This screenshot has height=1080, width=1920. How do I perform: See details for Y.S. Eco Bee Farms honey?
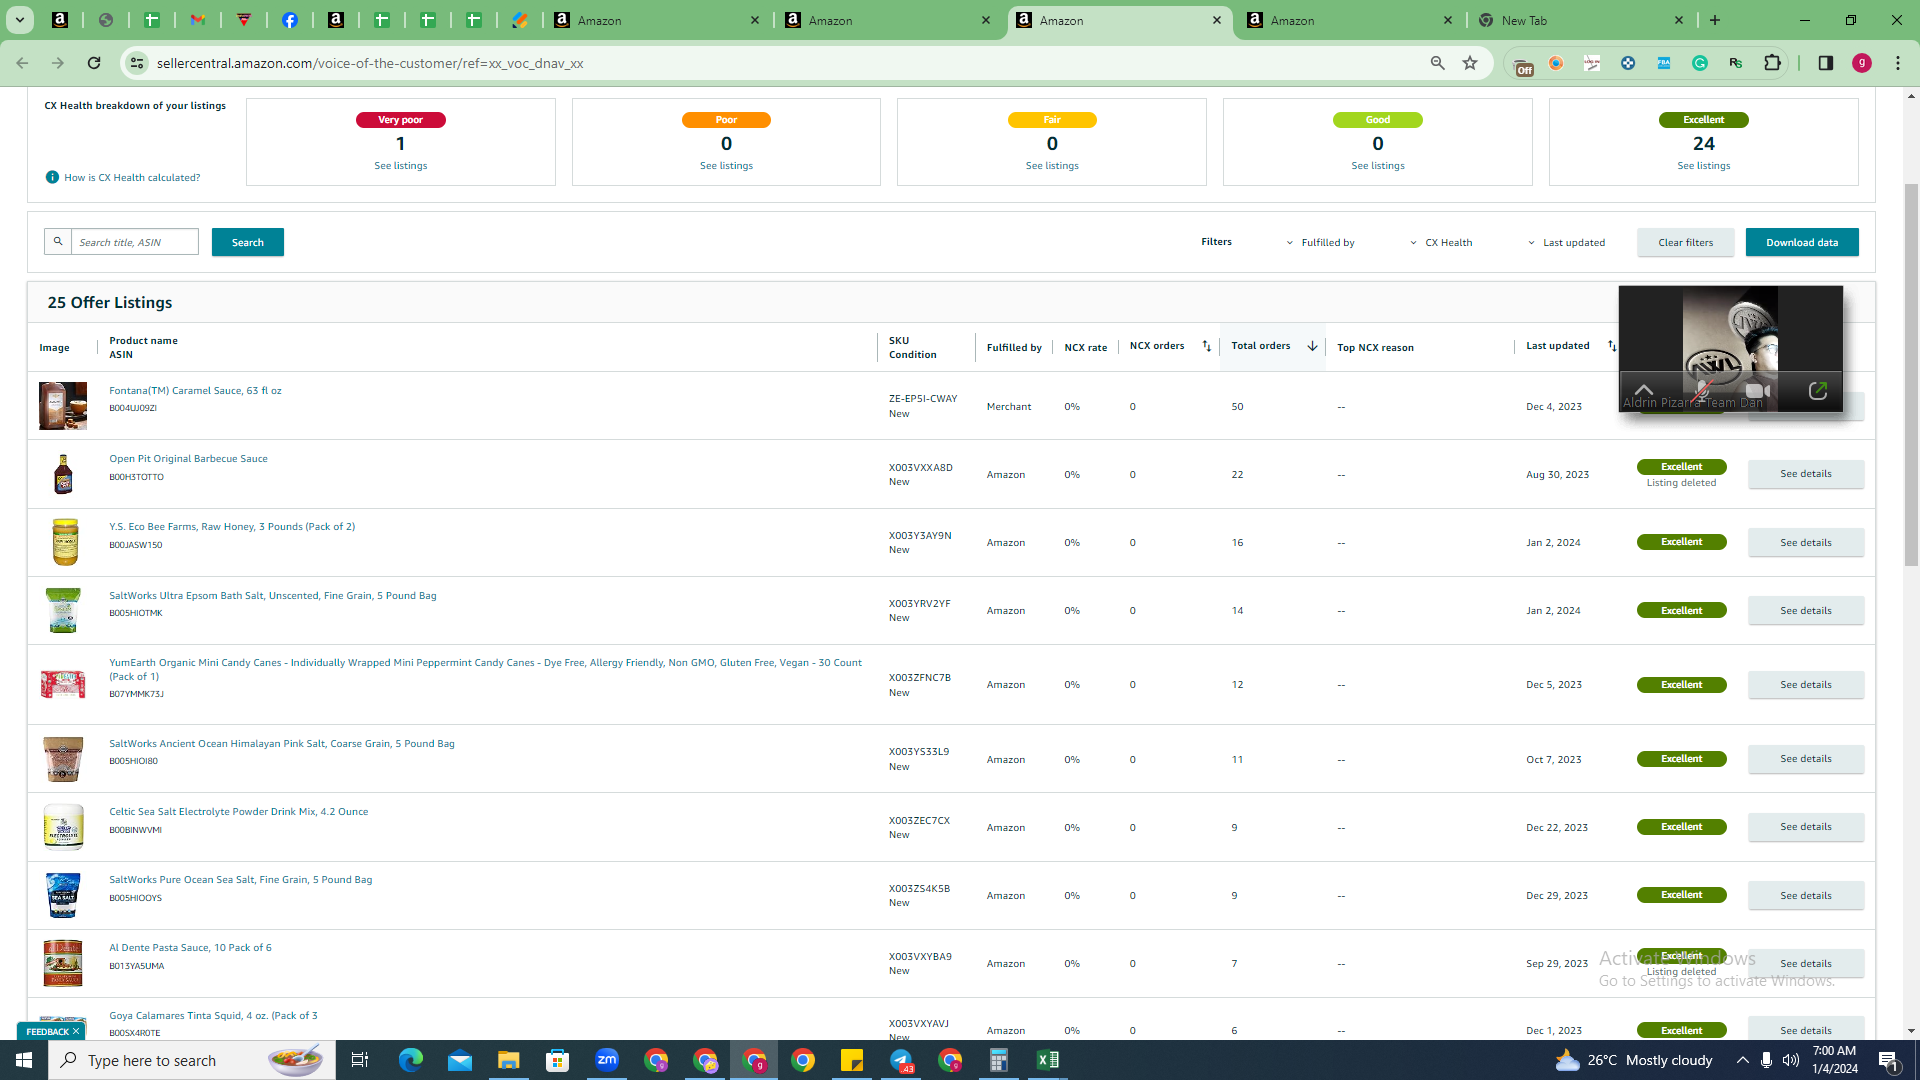(1806, 542)
